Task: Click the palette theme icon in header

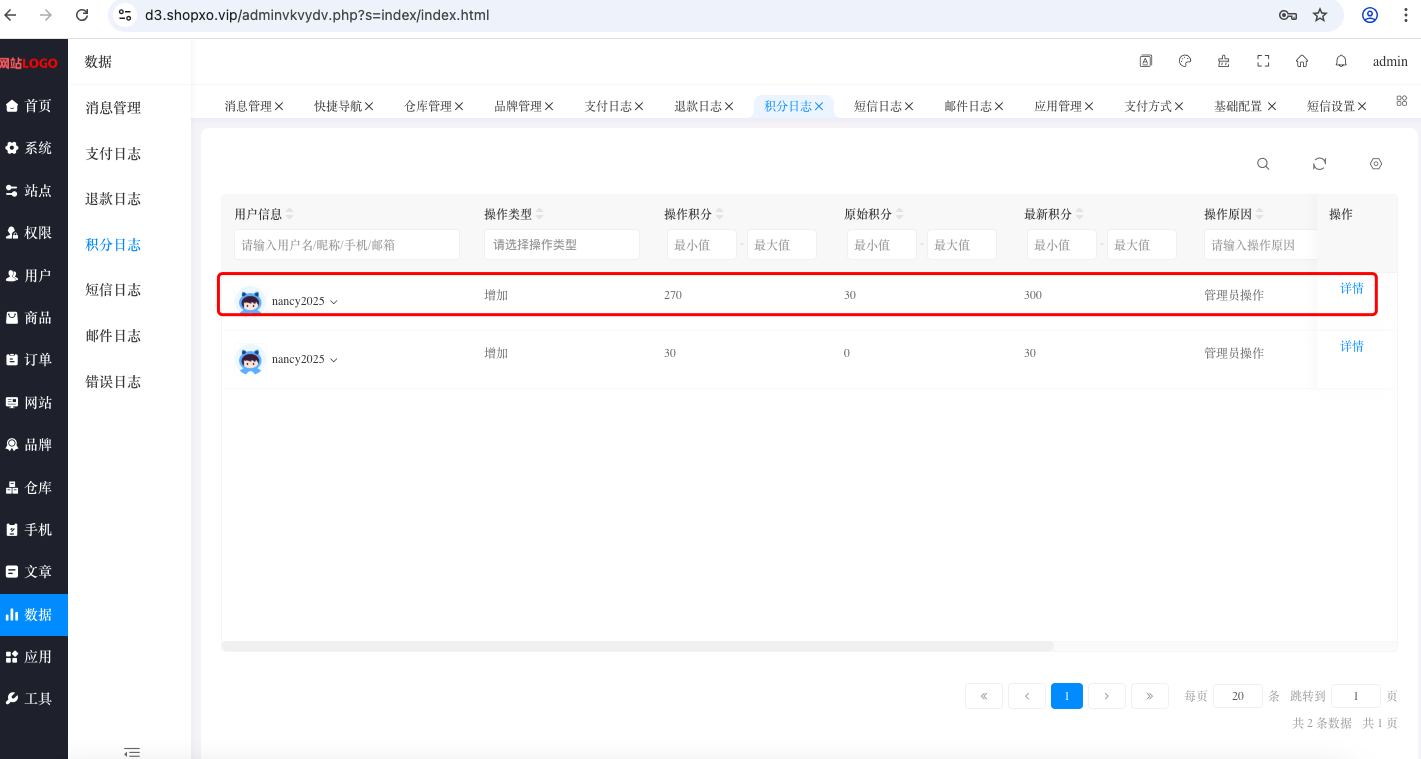Action: 1185,61
